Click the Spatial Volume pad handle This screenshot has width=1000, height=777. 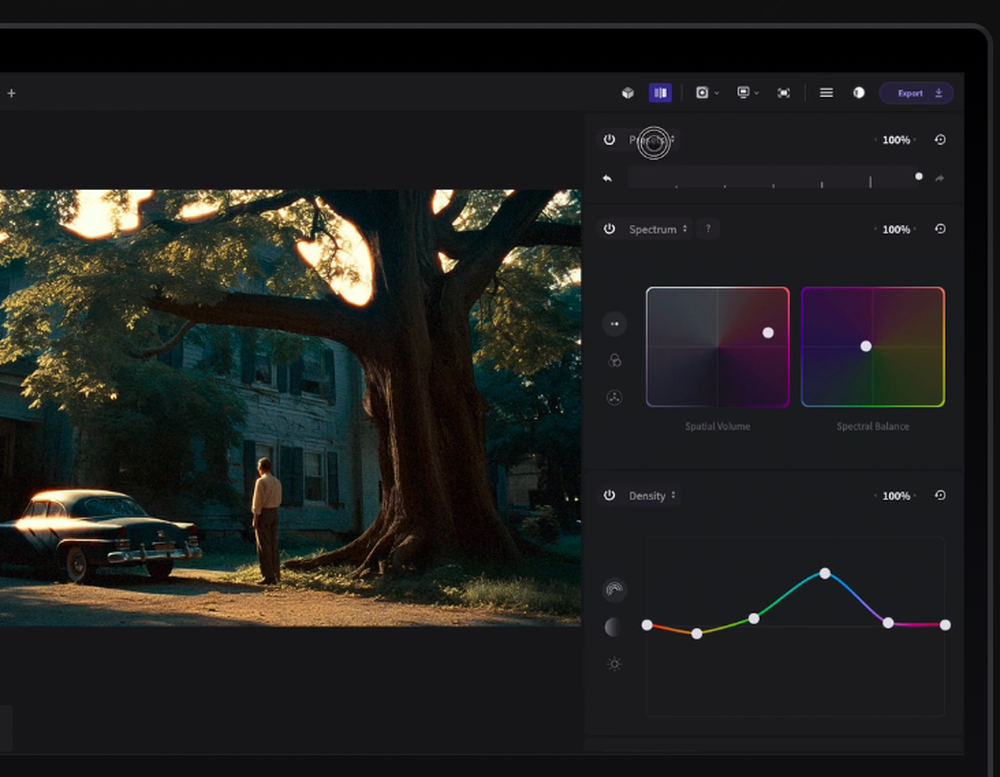pos(768,332)
